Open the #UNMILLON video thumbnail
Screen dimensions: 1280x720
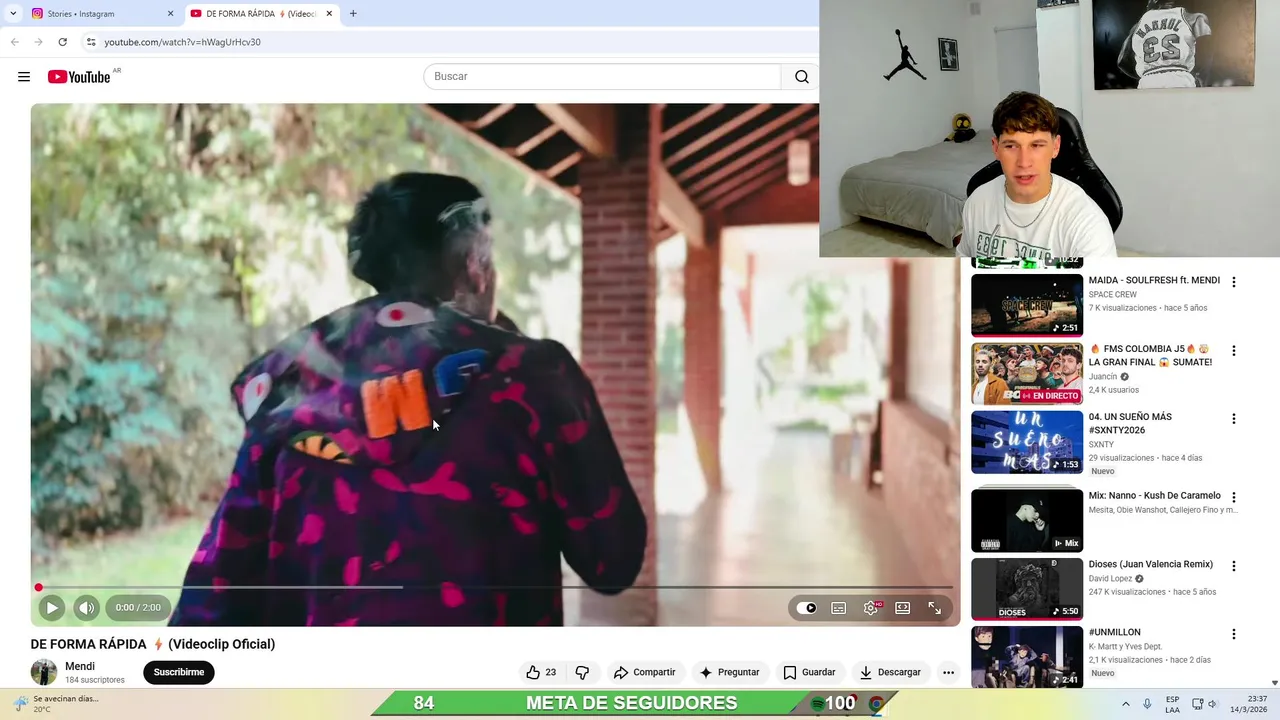click(1027, 657)
